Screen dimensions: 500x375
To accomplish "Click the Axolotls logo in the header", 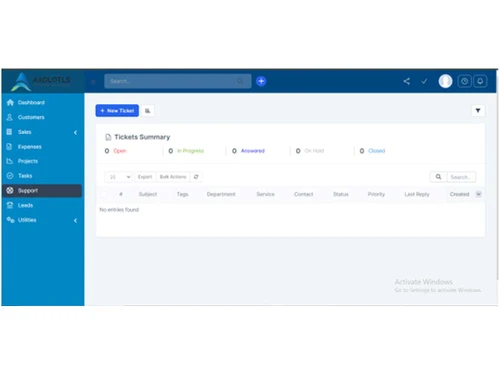I will click(x=41, y=81).
